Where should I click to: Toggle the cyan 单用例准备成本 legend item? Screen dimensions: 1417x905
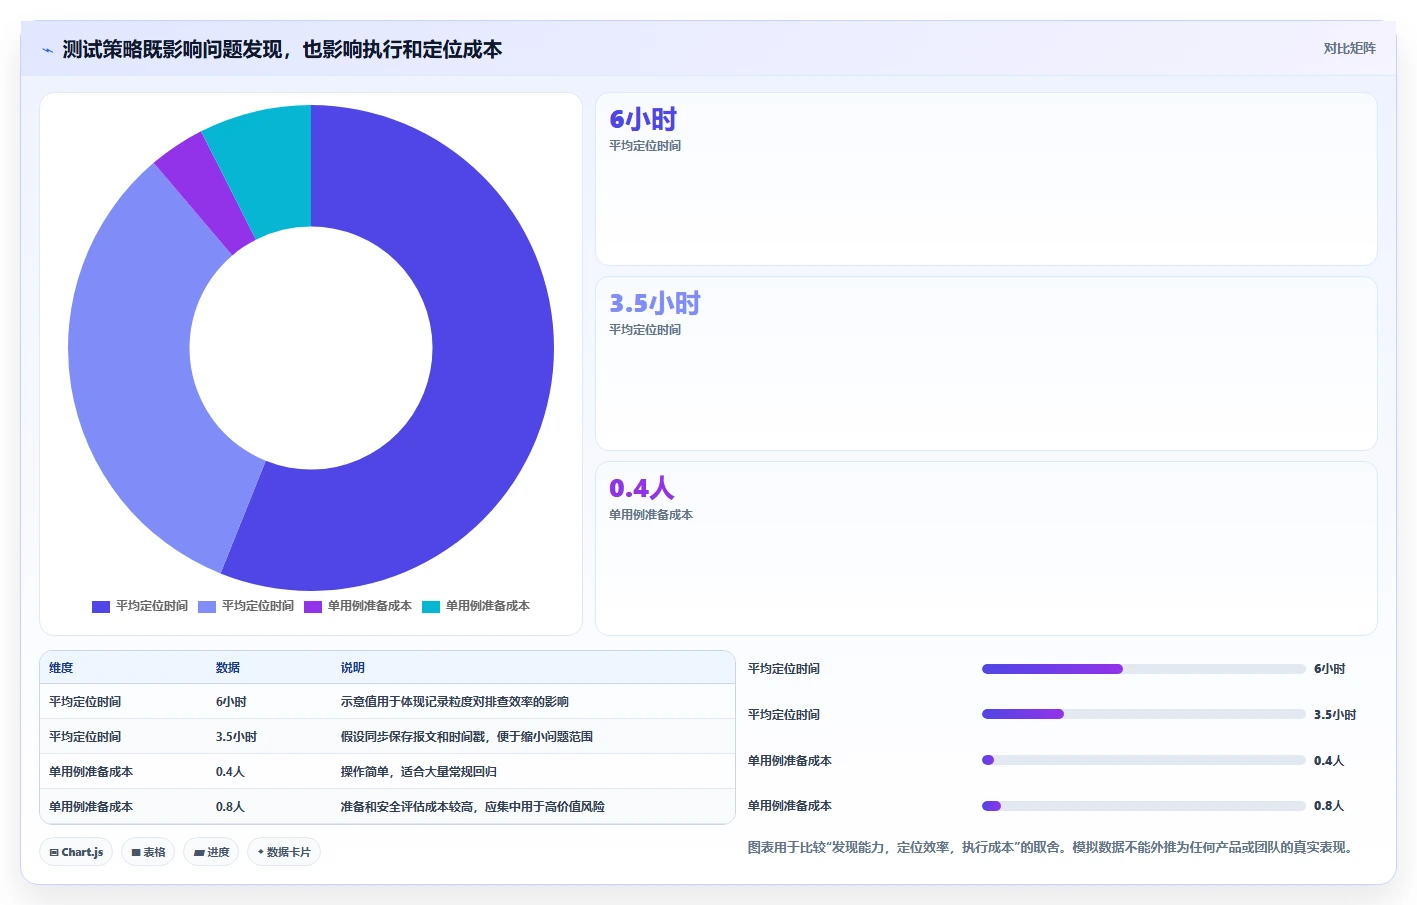476,606
